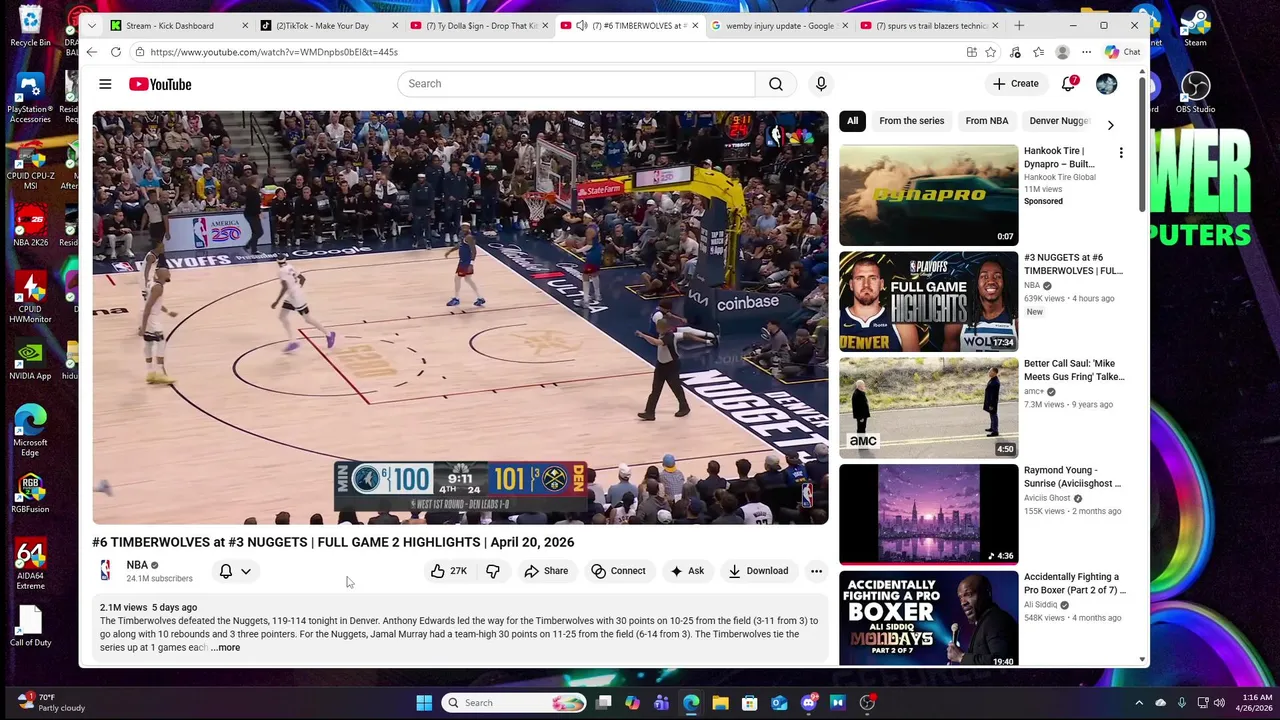Image resolution: width=1280 pixels, height=720 pixels.
Task: Open the Better Call Saul video thumbnail
Action: click(x=928, y=408)
